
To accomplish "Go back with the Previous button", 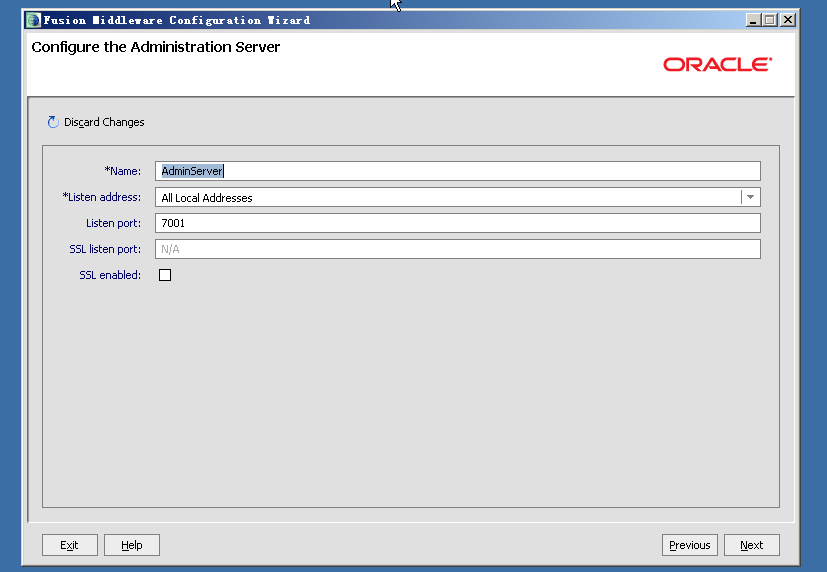I will tap(689, 545).
